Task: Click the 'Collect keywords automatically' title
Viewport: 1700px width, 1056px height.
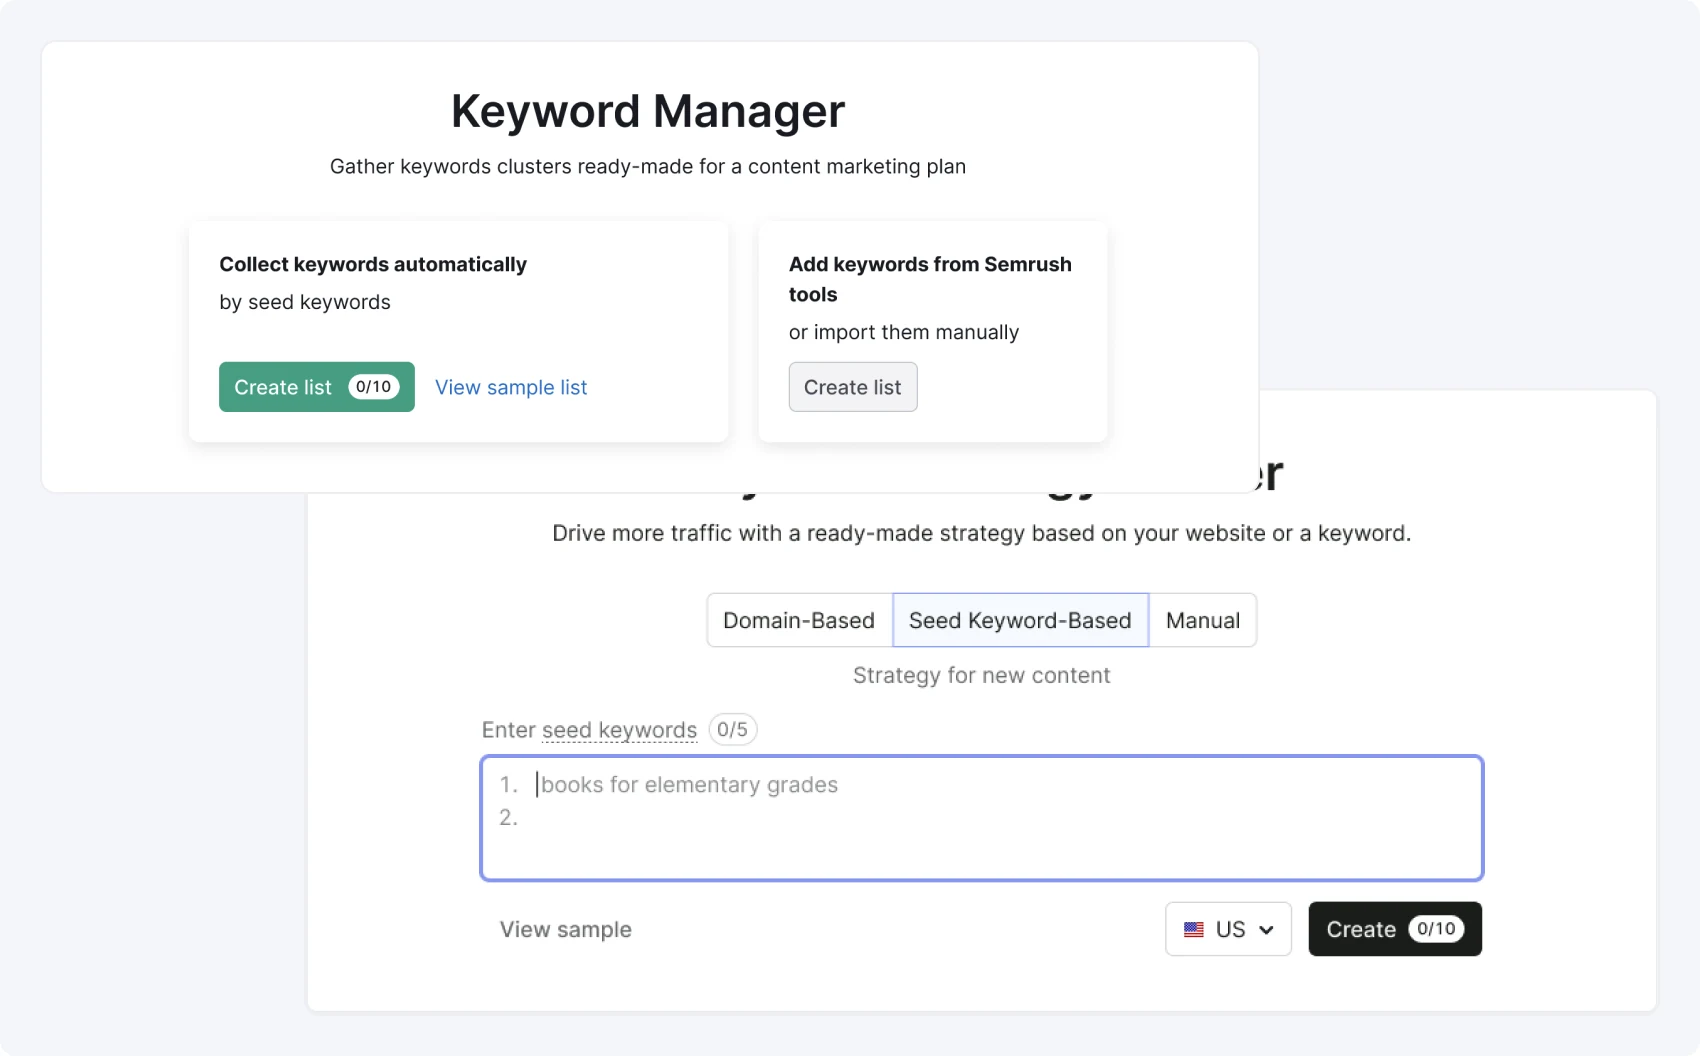Action: coord(373,264)
